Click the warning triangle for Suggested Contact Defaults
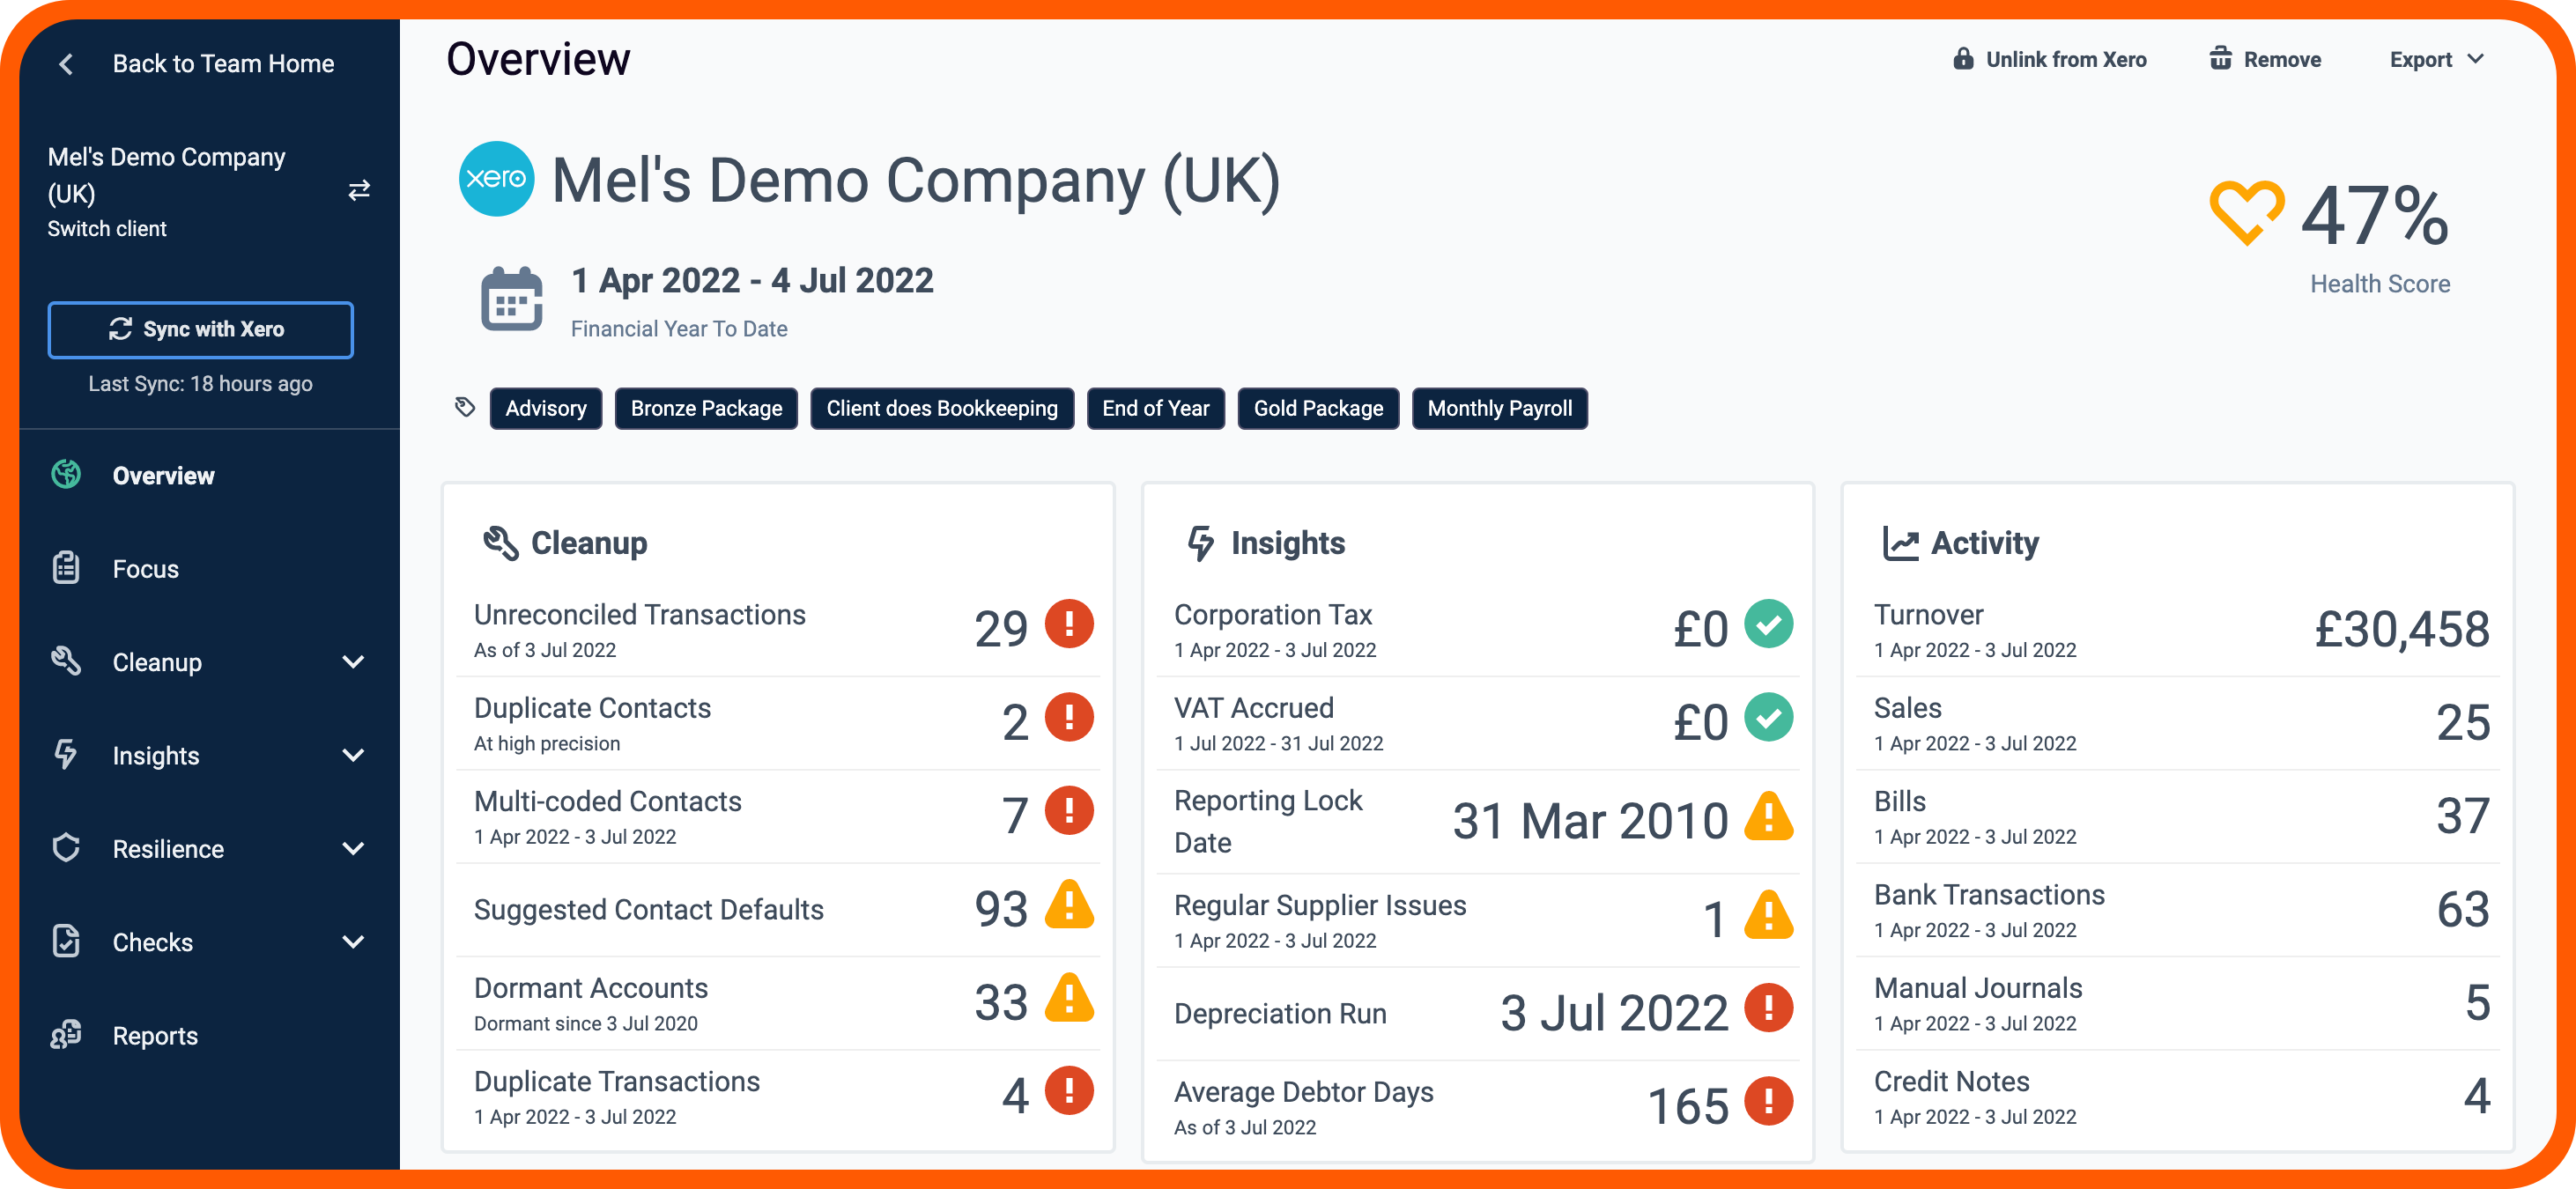 click(1069, 904)
